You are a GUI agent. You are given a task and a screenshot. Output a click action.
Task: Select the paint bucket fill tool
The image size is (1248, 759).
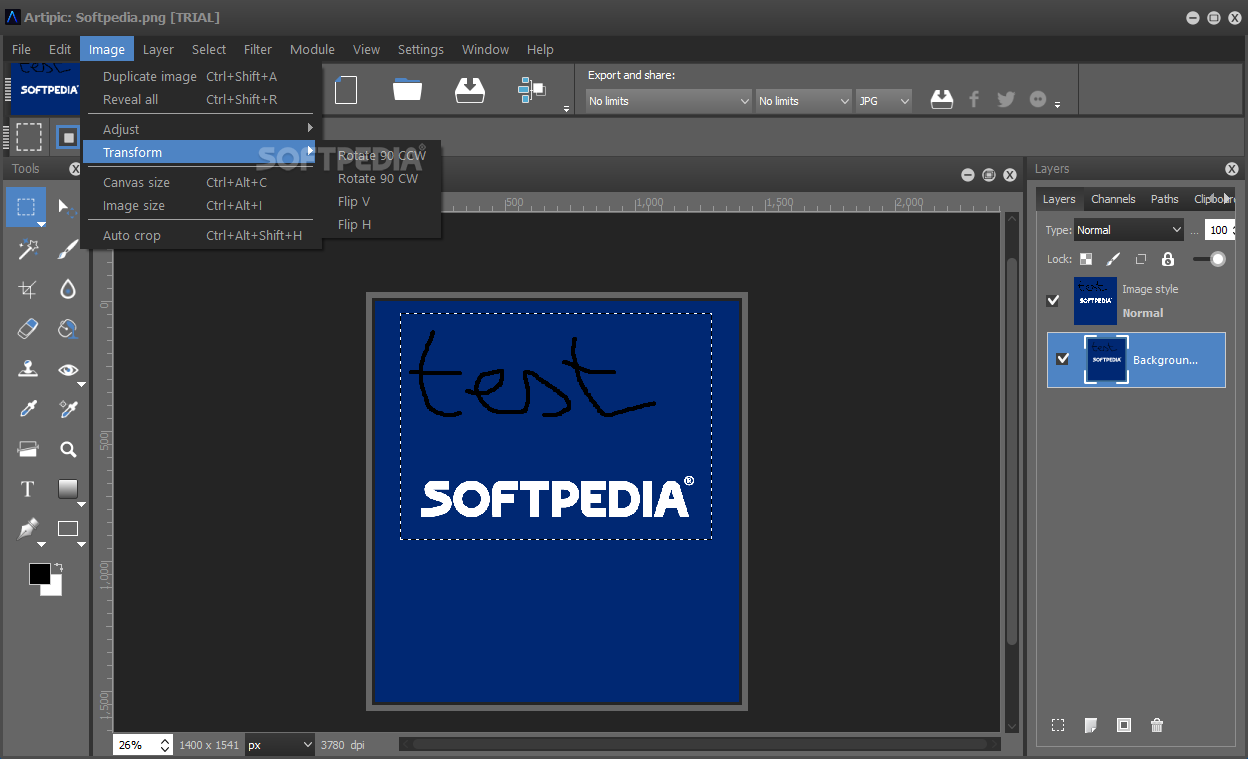coord(68,328)
